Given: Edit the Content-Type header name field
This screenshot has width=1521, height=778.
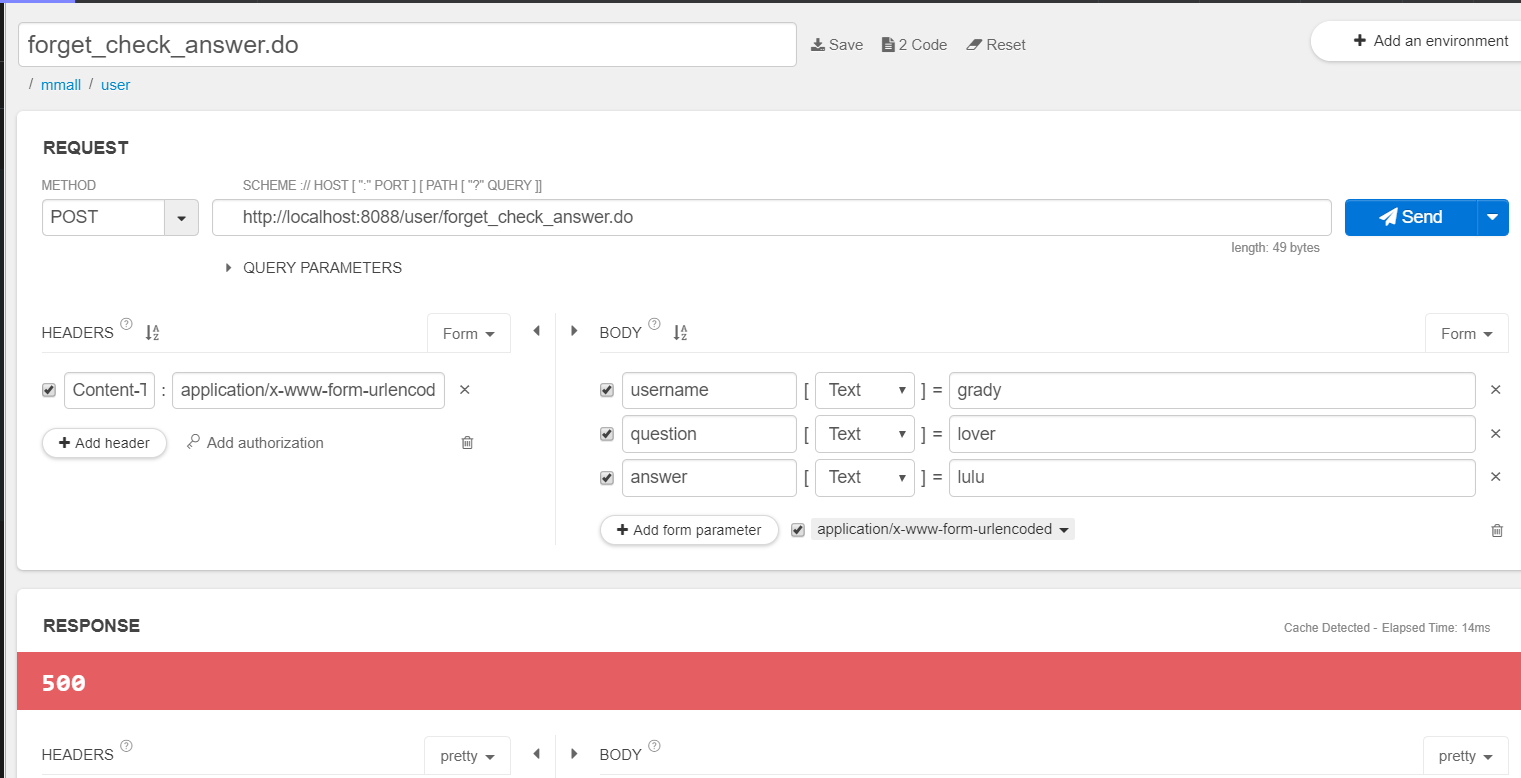Looking at the screenshot, I should tap(110, 390).
